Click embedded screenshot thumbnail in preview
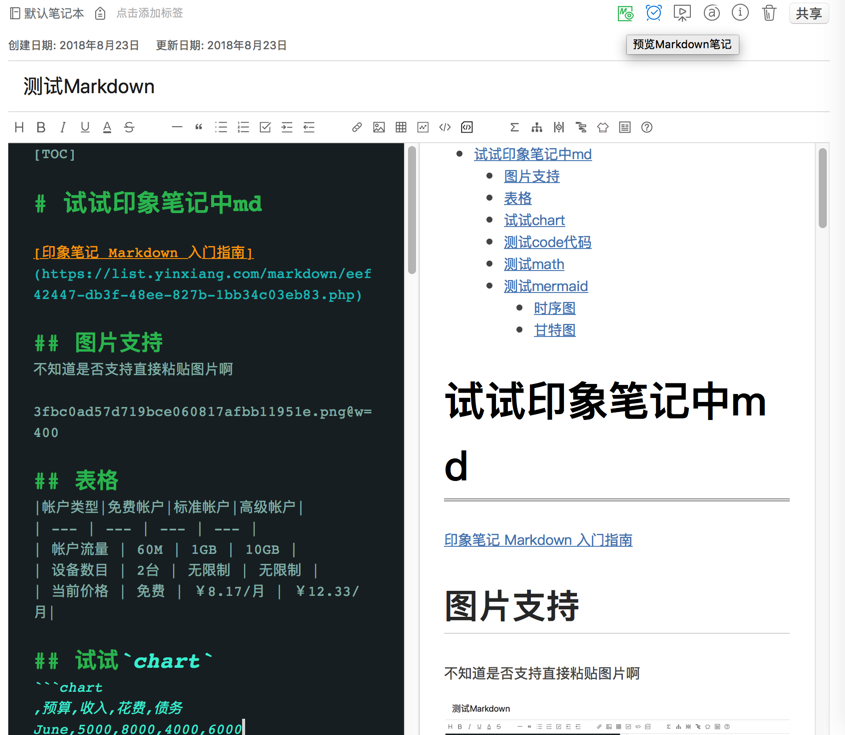 (617, 718)
